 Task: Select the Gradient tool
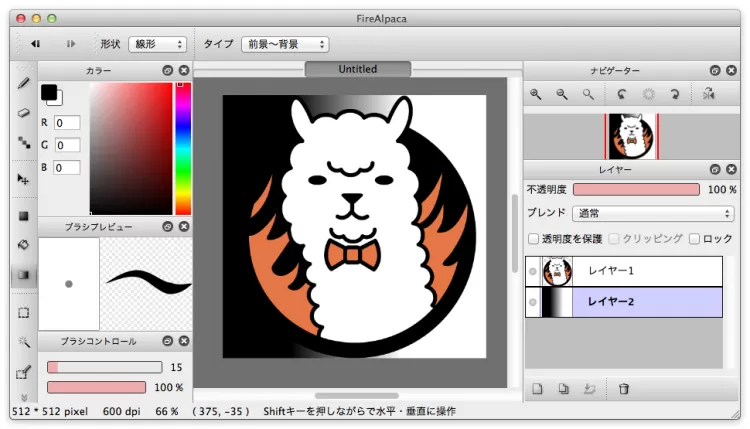click(23, 275)
